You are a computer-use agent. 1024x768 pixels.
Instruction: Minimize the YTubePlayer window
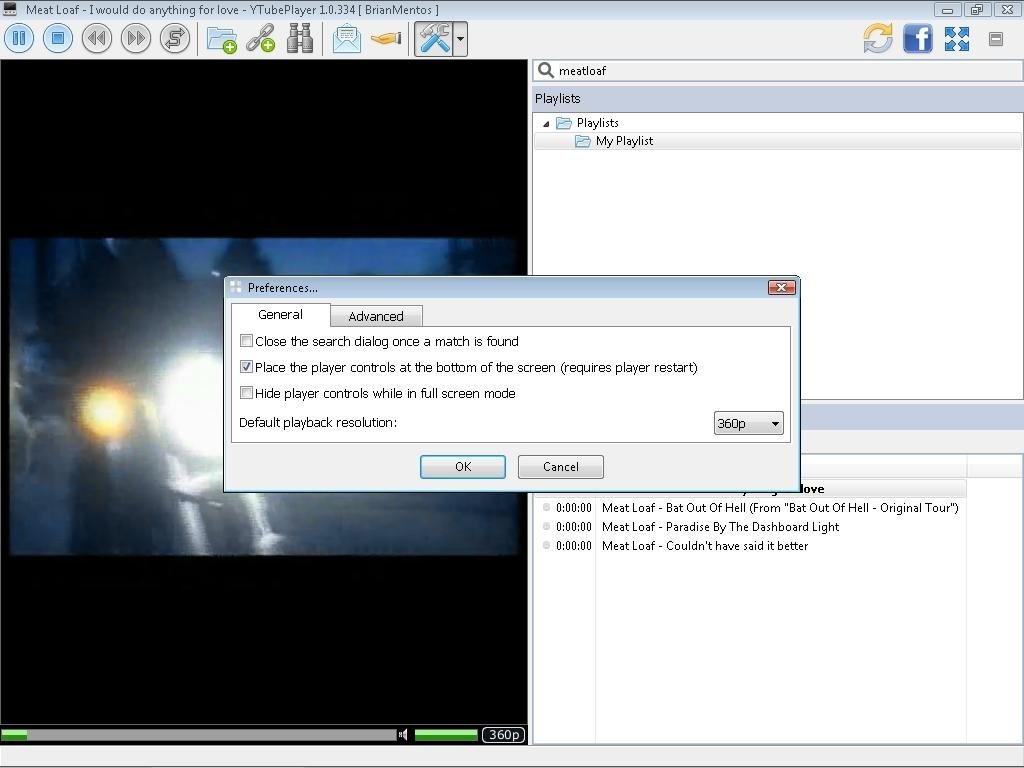click(947, 10)
